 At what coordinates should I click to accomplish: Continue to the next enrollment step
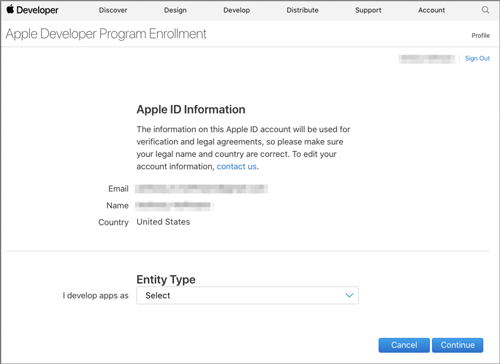pyautogui.click(x=457, y=345)
